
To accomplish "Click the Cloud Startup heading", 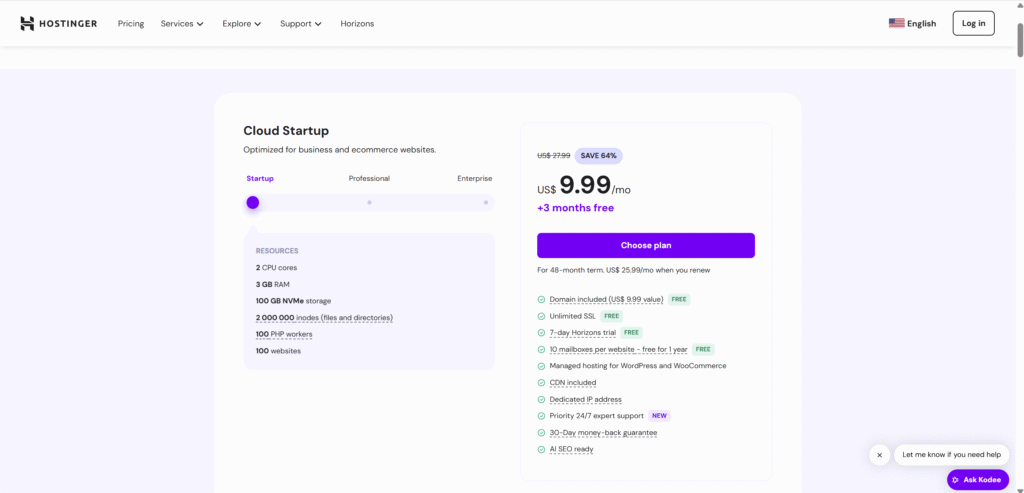I will pyautogui.click(x=286, y=131).
